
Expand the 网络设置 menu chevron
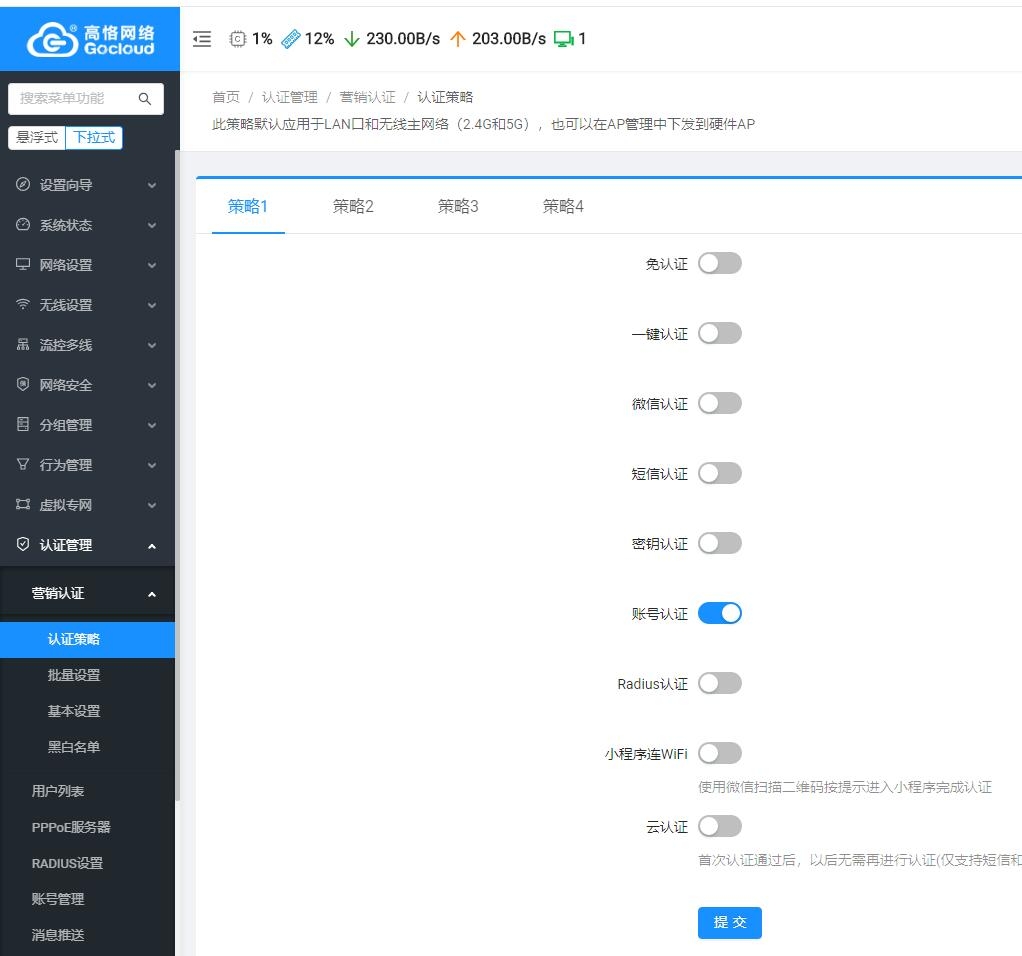152,266
